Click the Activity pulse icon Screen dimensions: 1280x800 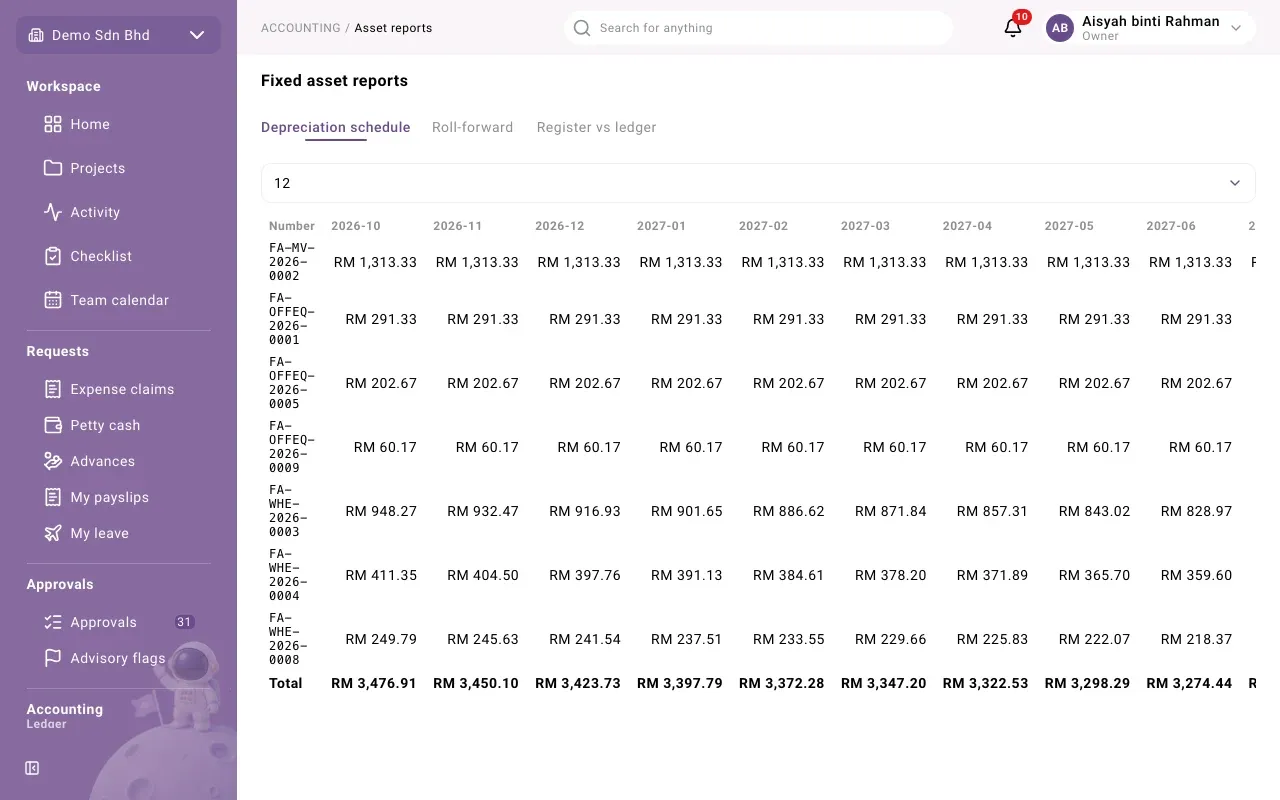[x=53, y=212]
